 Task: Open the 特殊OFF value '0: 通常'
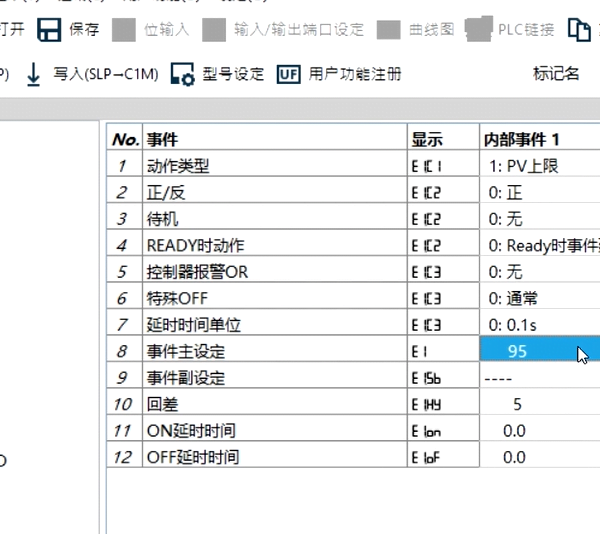(538, 298)
